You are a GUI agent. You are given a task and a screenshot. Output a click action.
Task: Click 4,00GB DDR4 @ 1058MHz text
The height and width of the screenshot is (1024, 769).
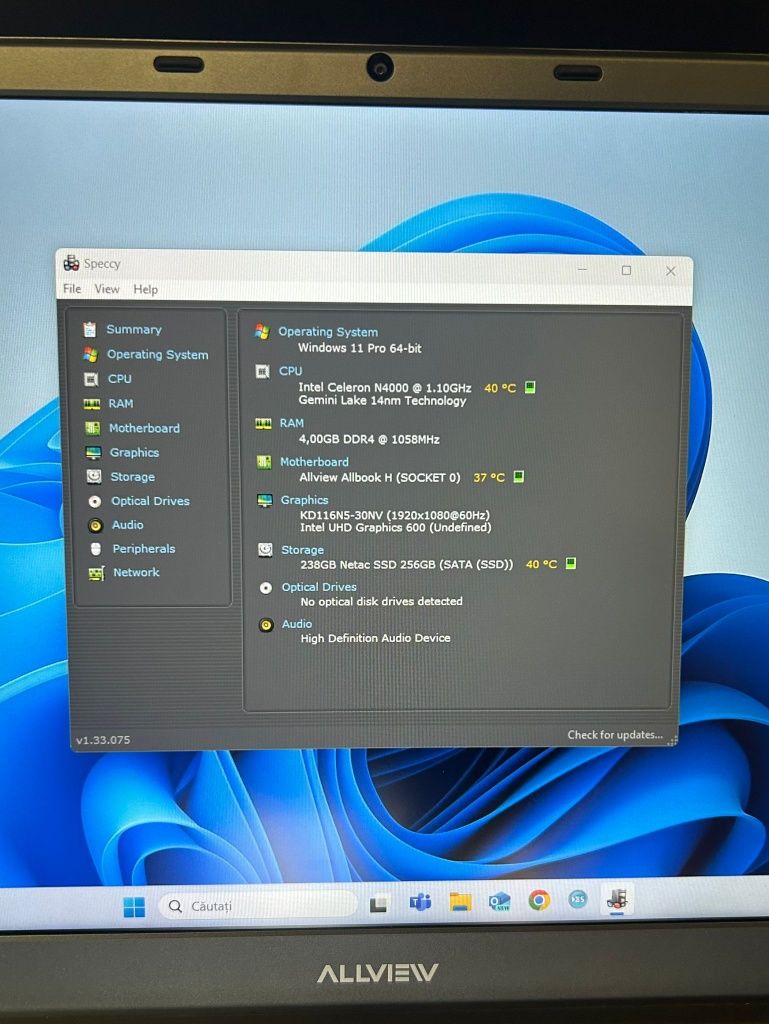pos(369,440)
